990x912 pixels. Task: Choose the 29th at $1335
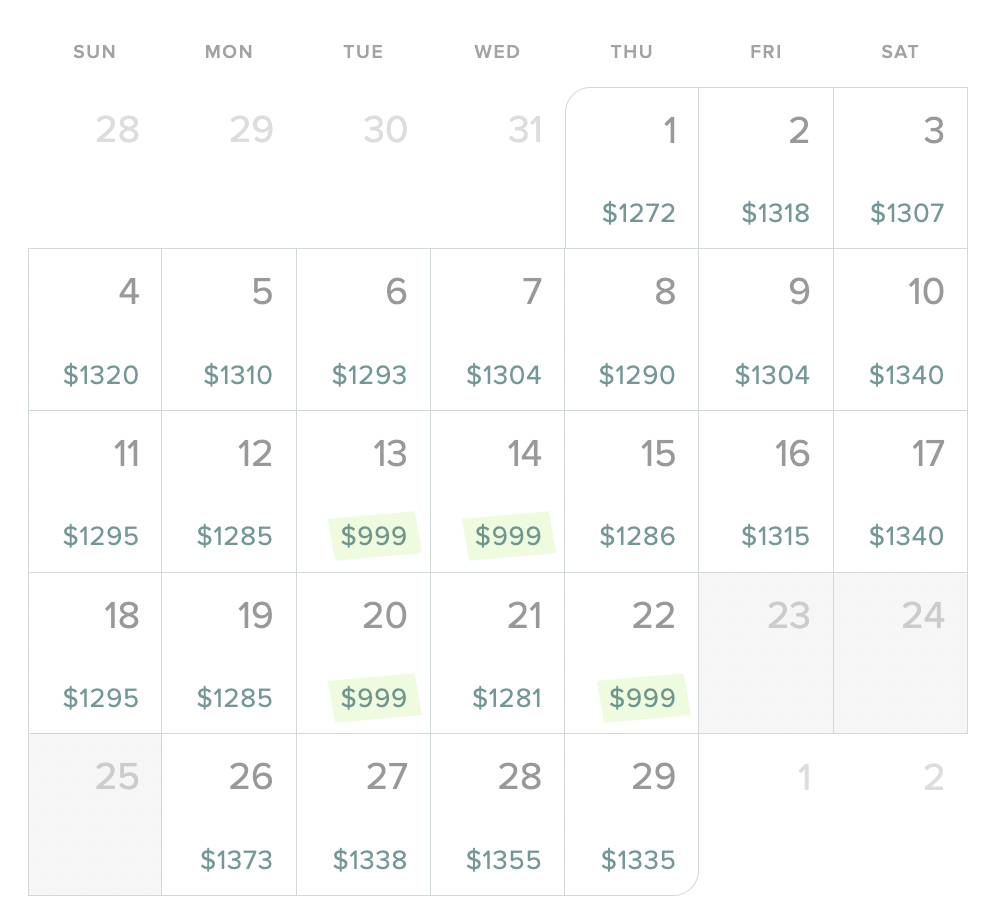[x=631, y=815]
